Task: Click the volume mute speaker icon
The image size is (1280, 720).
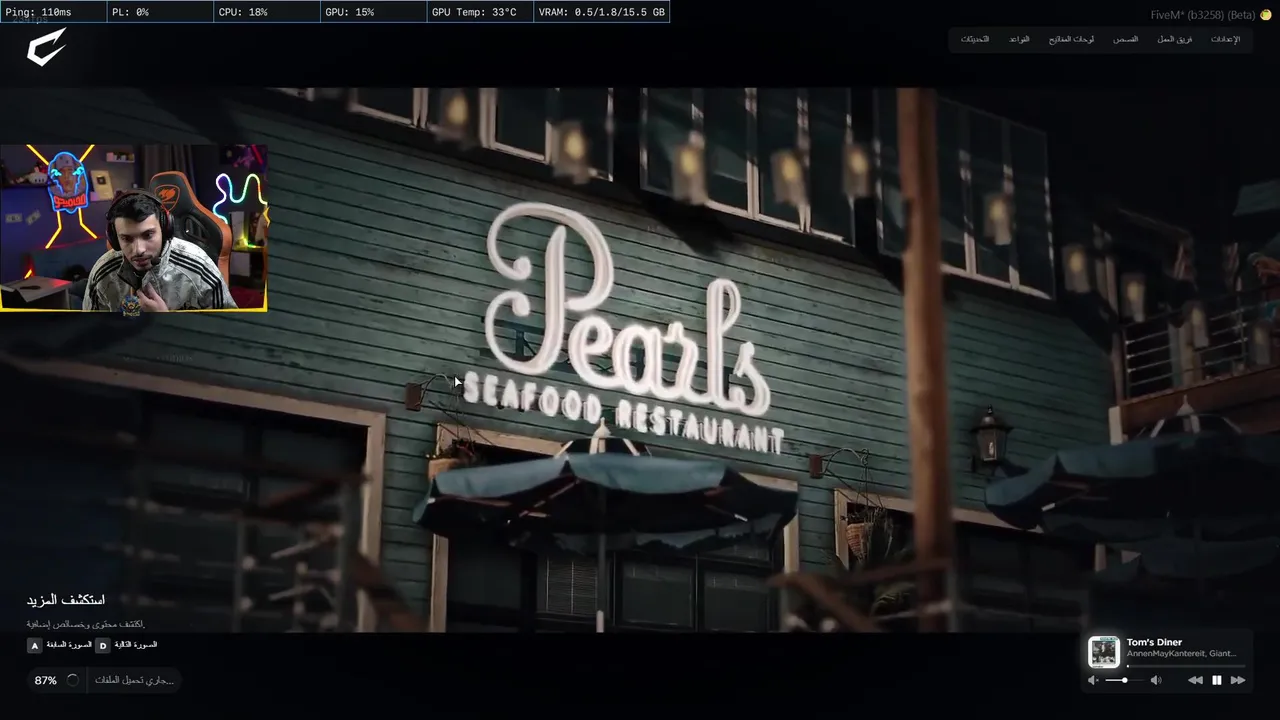Action: point(1093,680)
